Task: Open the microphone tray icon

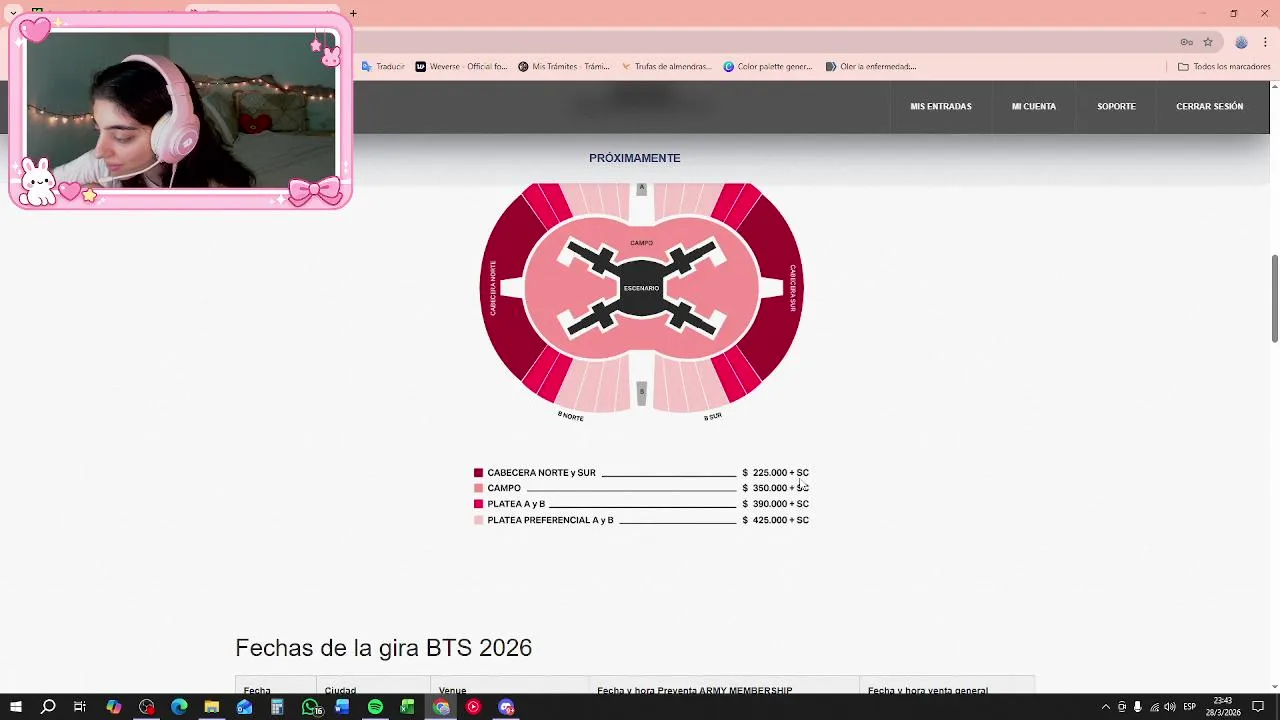Action: (x=1138, y=707)
